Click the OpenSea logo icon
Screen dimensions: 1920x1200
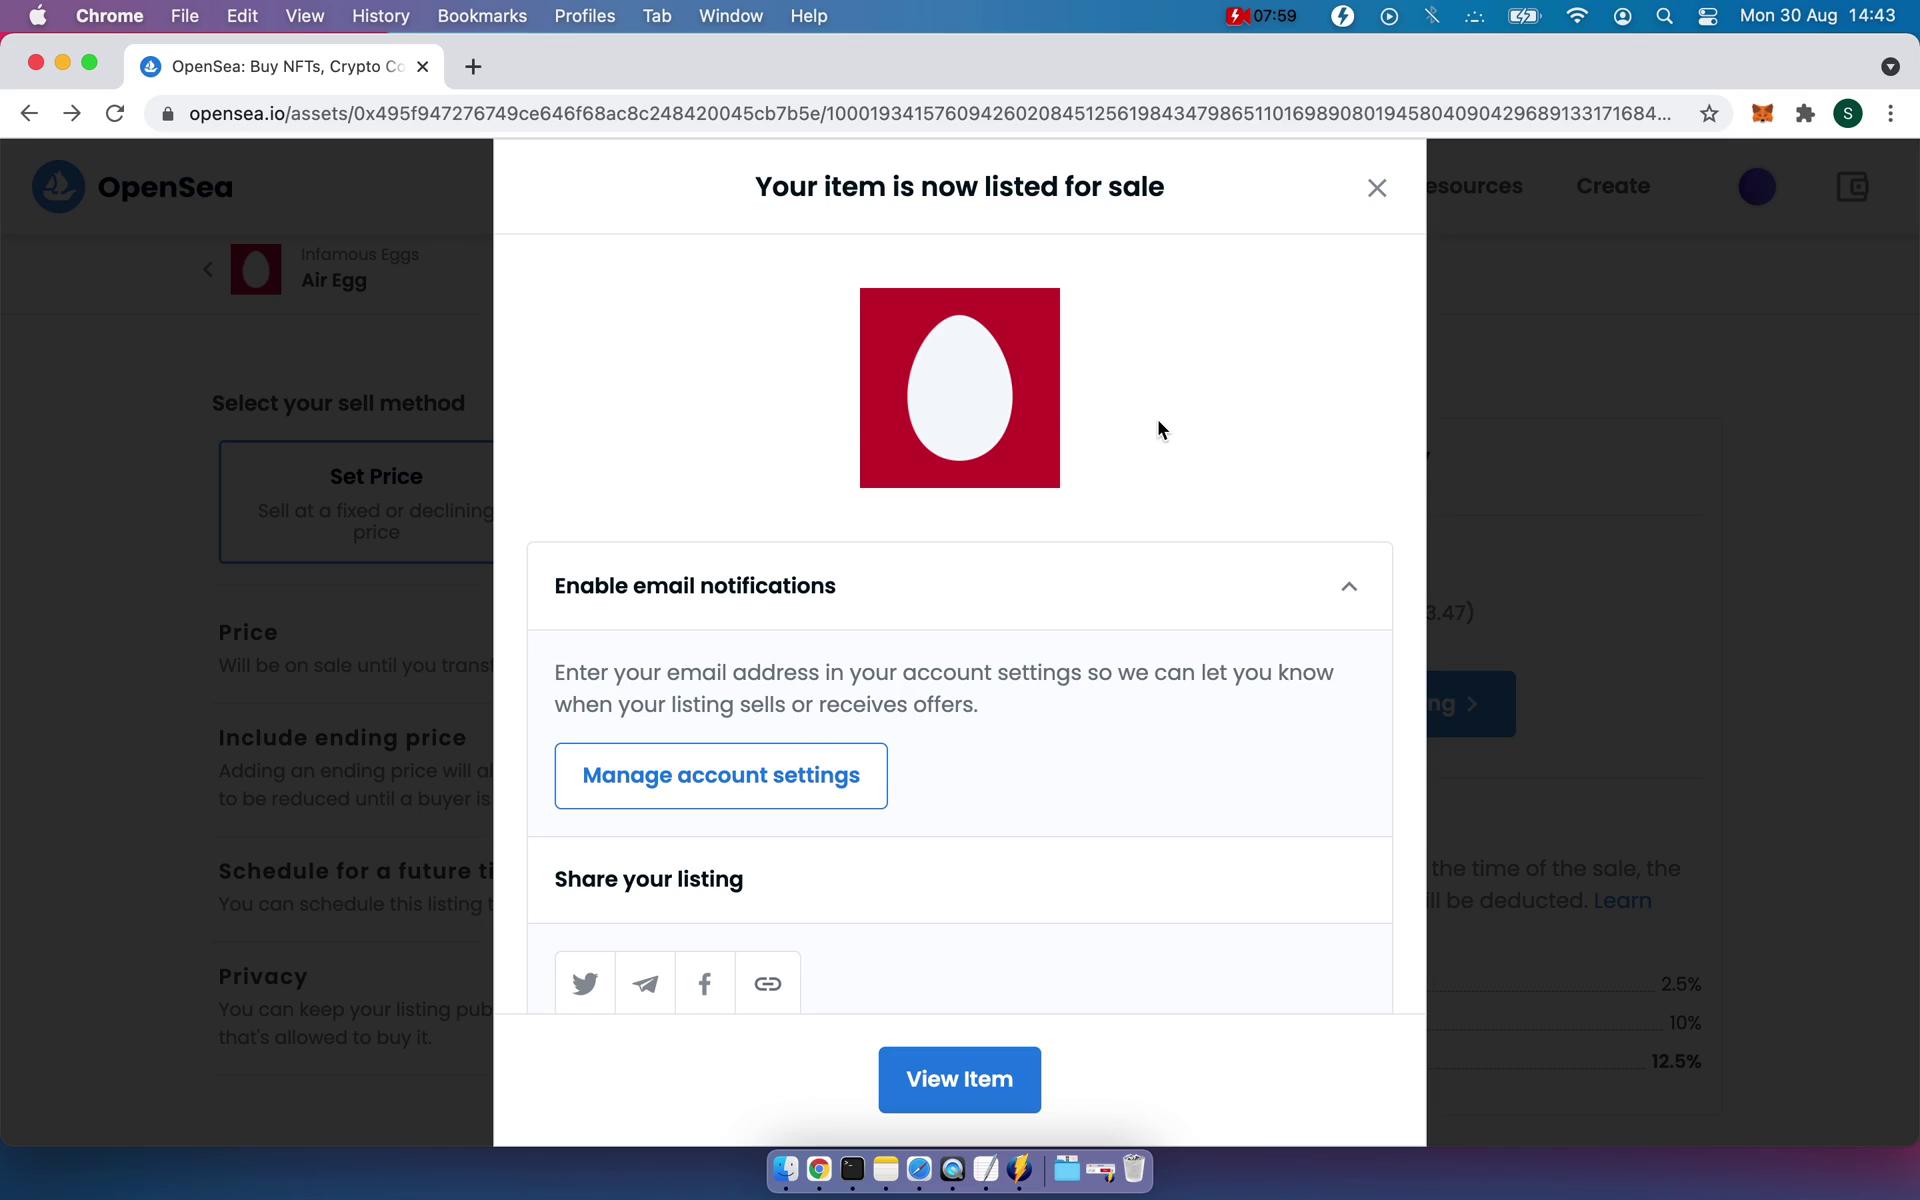pyautogui.click(x=58, y=187)
